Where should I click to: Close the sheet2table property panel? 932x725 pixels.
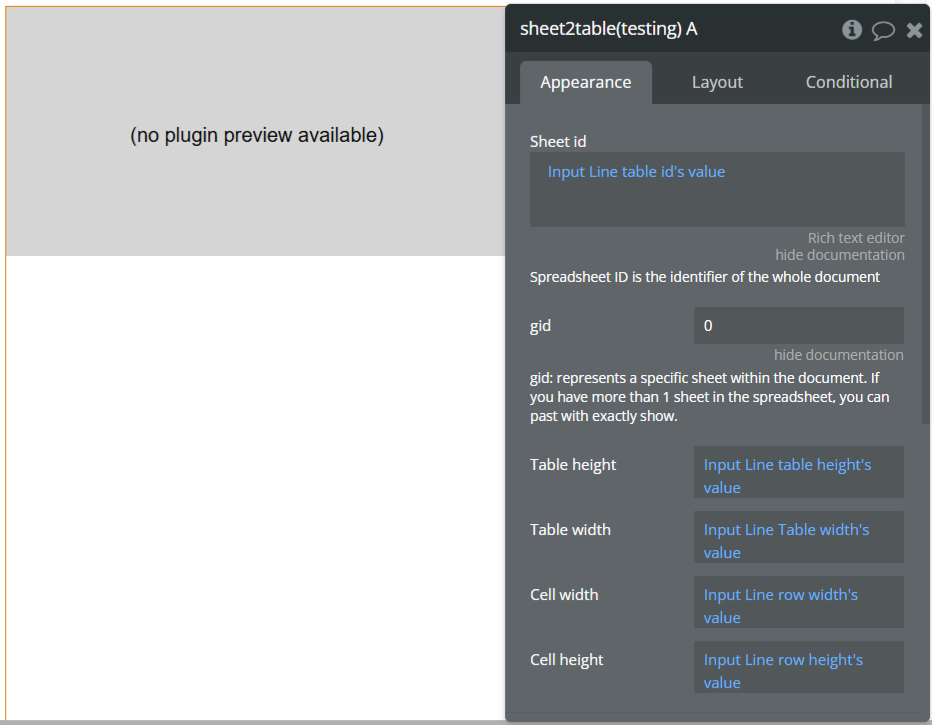click(x=914, y=30)
